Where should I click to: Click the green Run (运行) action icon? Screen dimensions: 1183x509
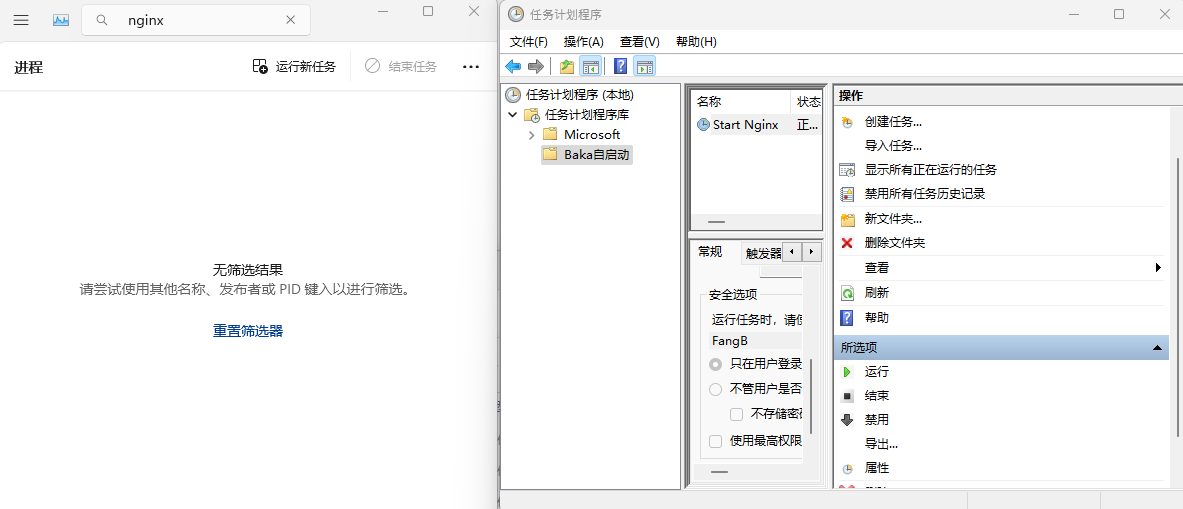847,372
